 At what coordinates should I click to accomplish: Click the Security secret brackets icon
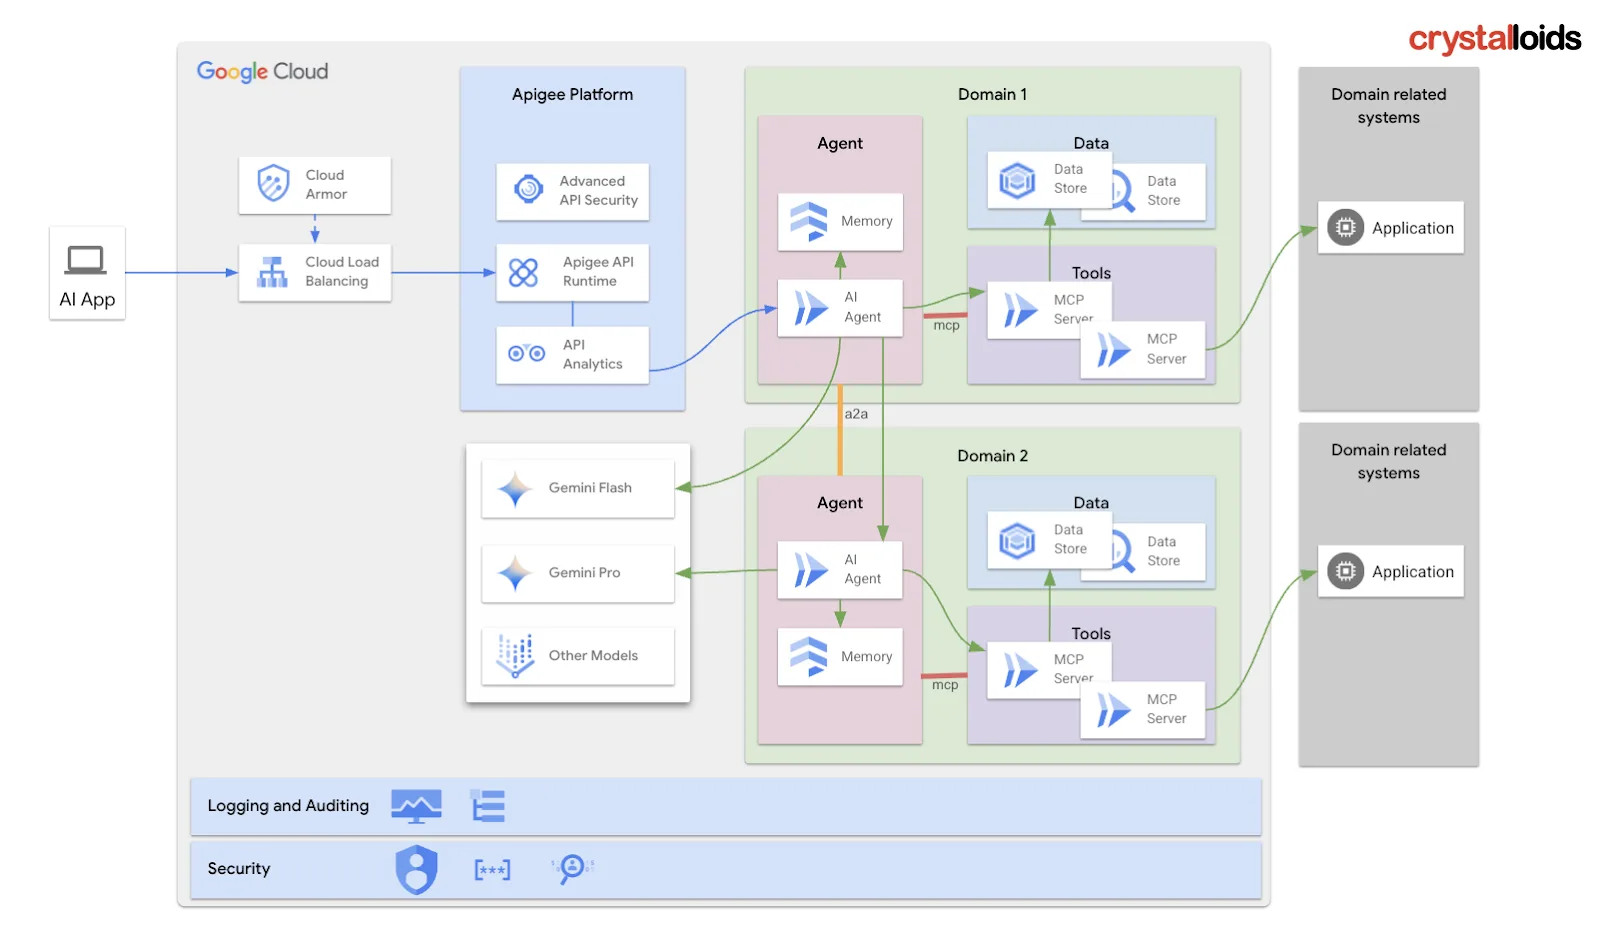point(492,870)
